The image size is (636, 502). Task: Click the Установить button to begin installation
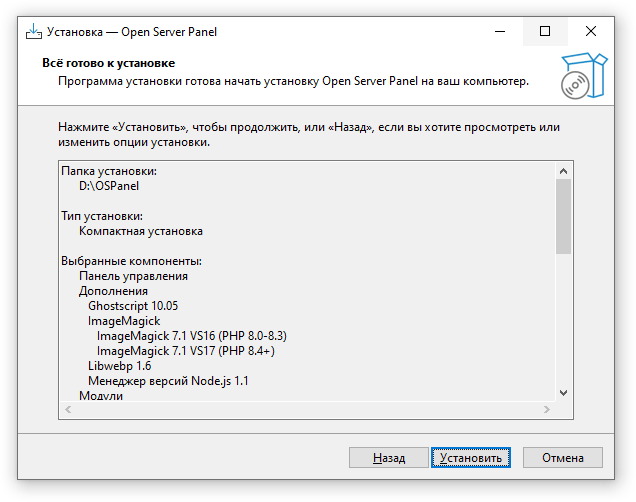click(471, 458)
